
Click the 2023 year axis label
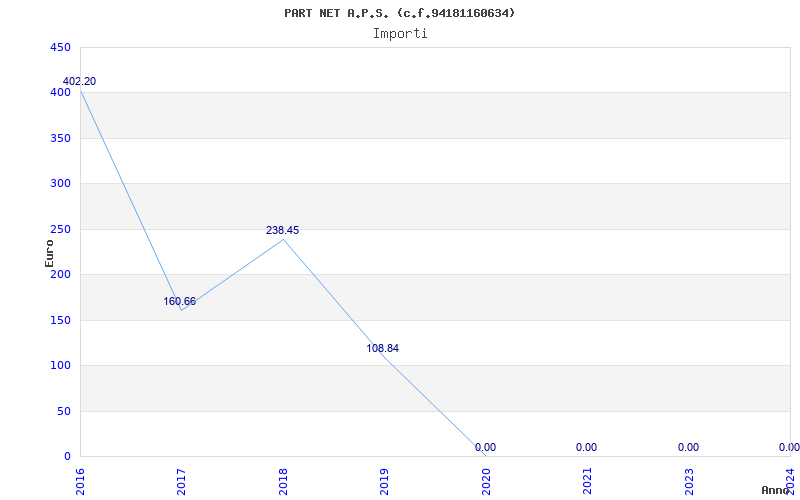tap(688, 480)
